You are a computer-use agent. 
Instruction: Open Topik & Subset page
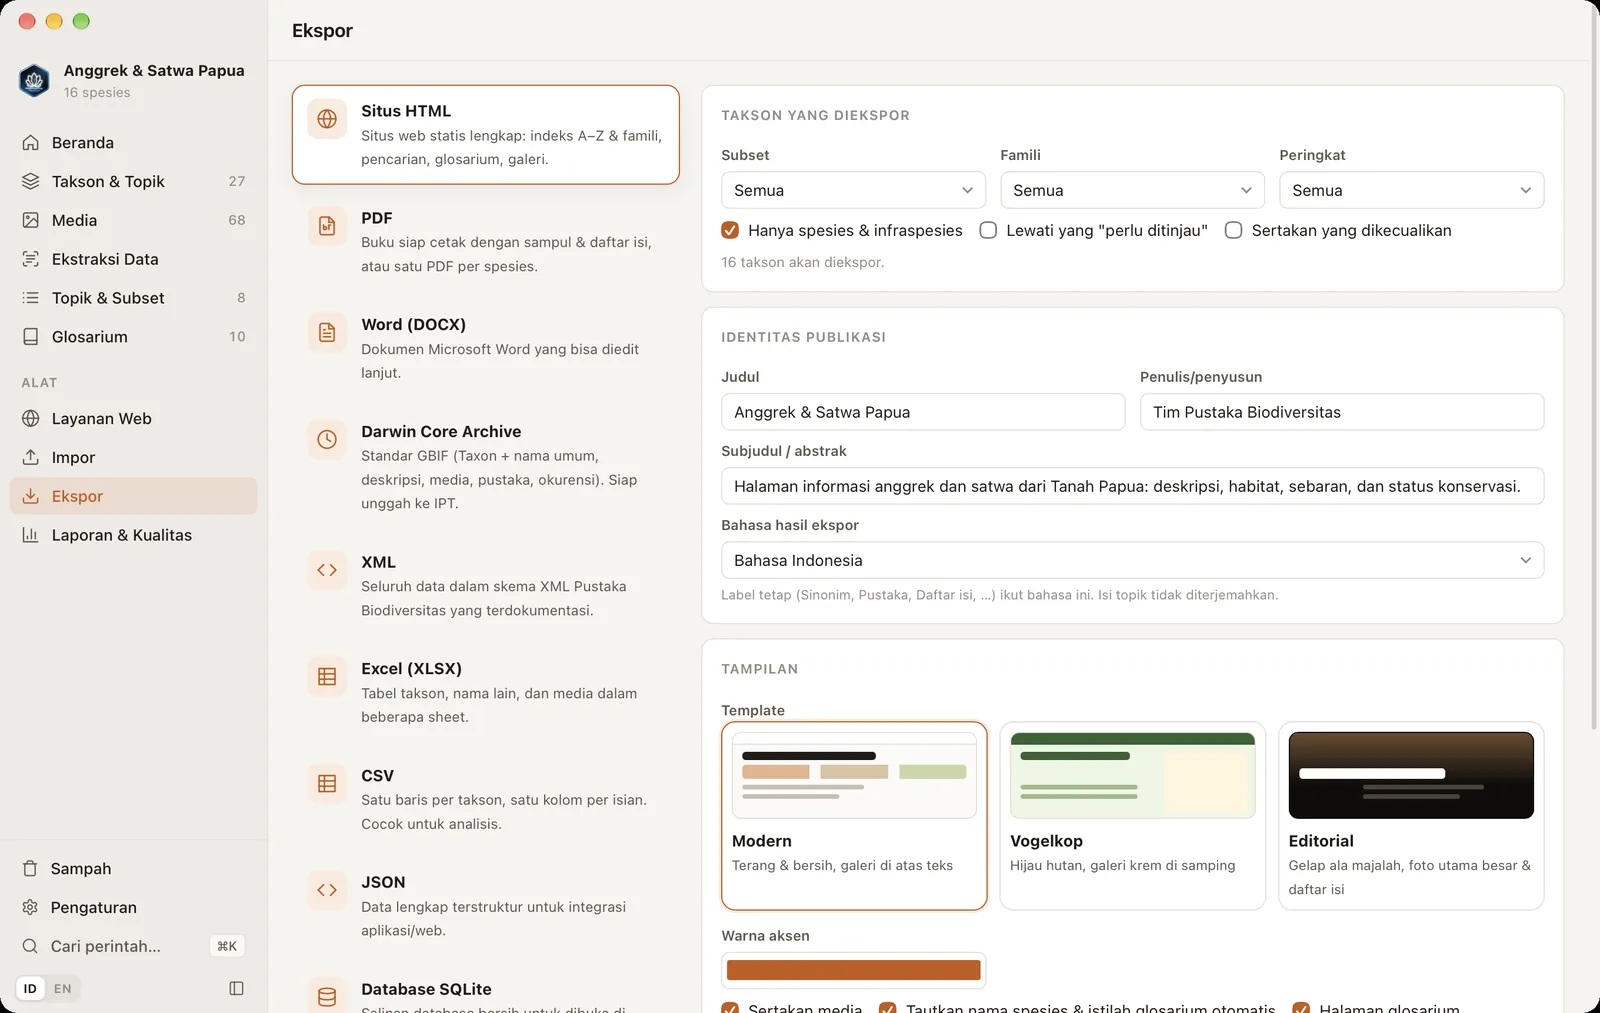click(x=134, y=298)
